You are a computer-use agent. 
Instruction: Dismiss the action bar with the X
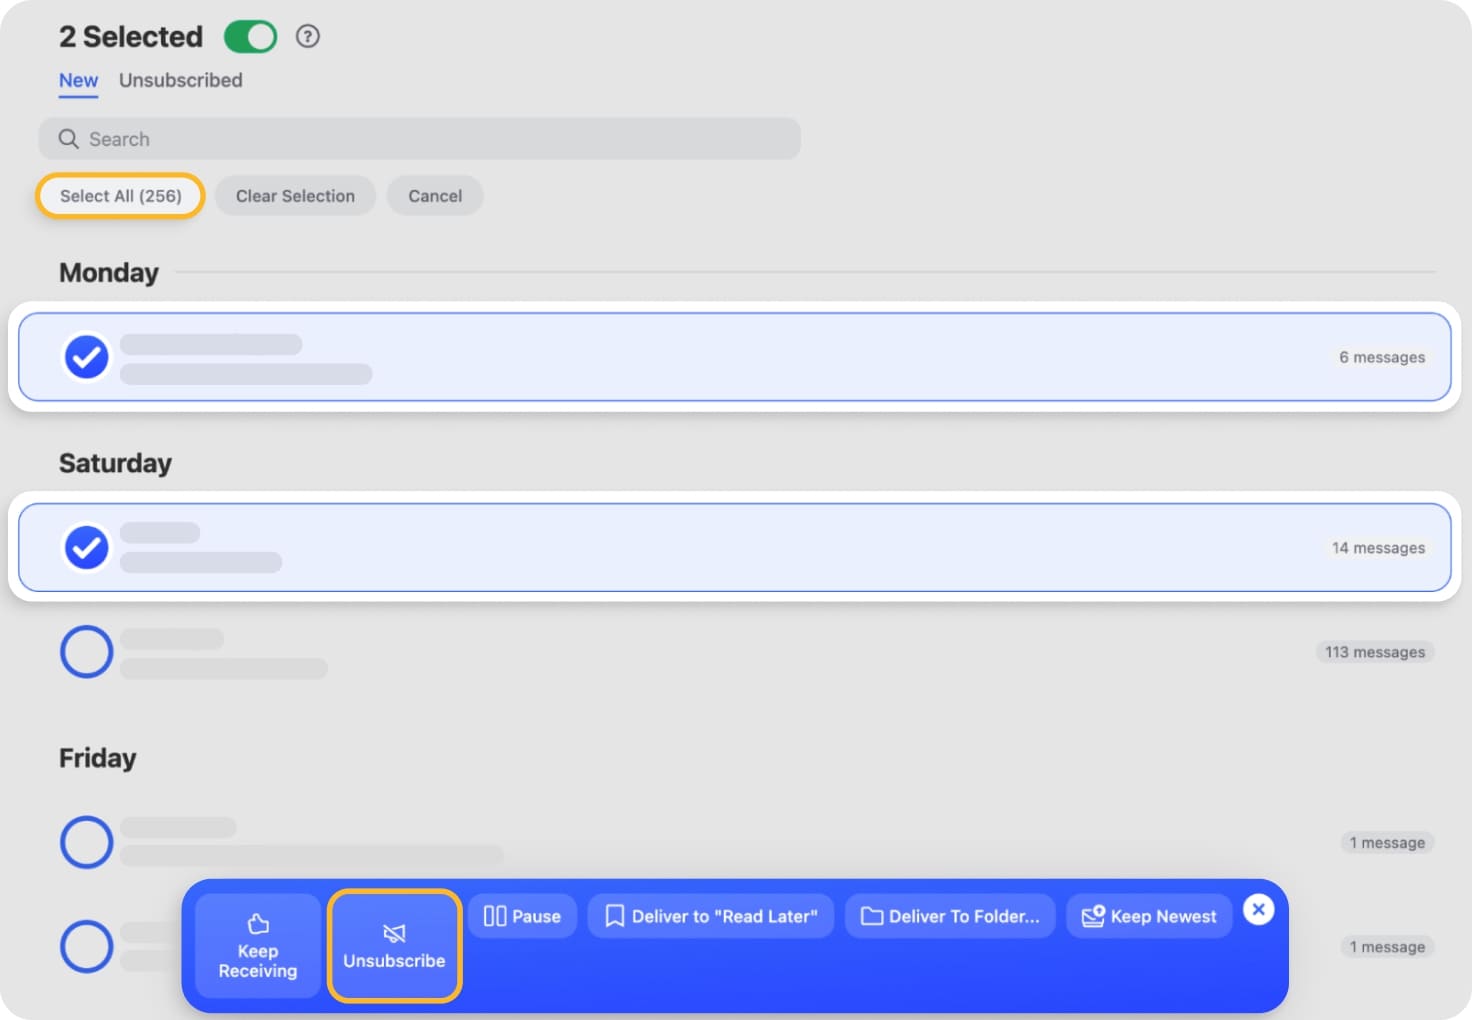(1258, 909)
